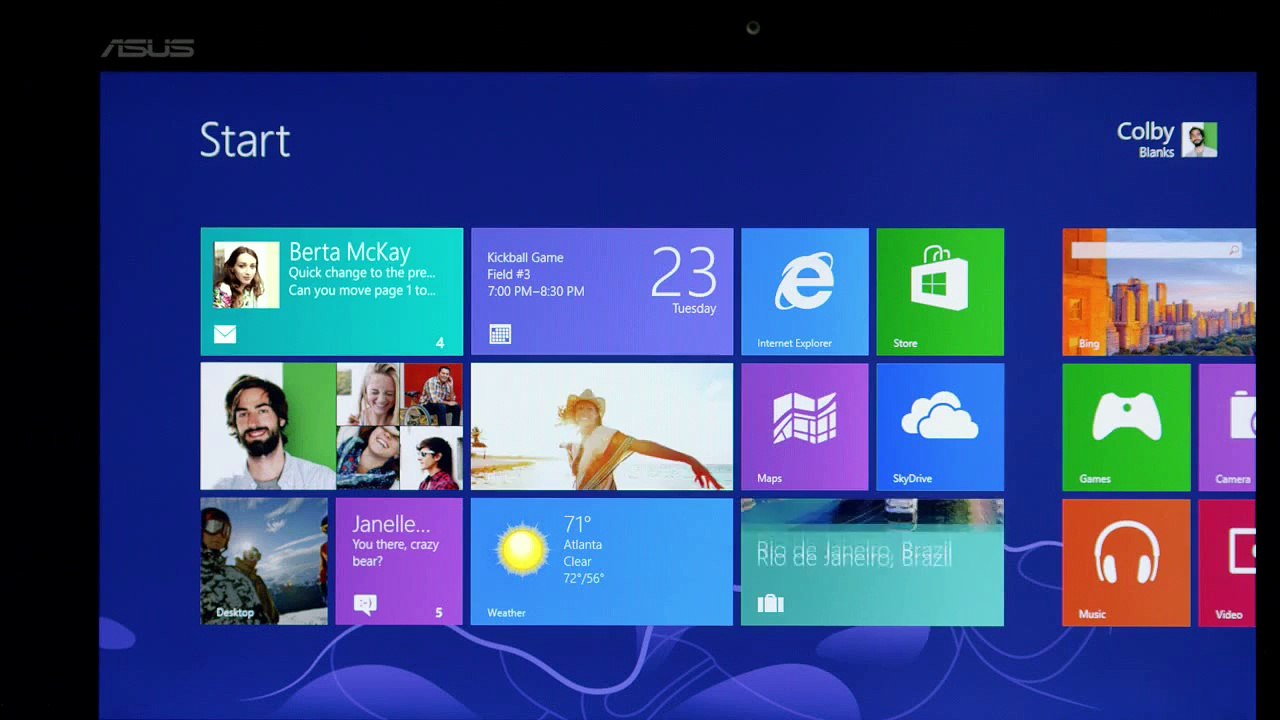
Task: Click the "7:00 PM–8:30 PM" event time
Action: (x=535, y=291)
